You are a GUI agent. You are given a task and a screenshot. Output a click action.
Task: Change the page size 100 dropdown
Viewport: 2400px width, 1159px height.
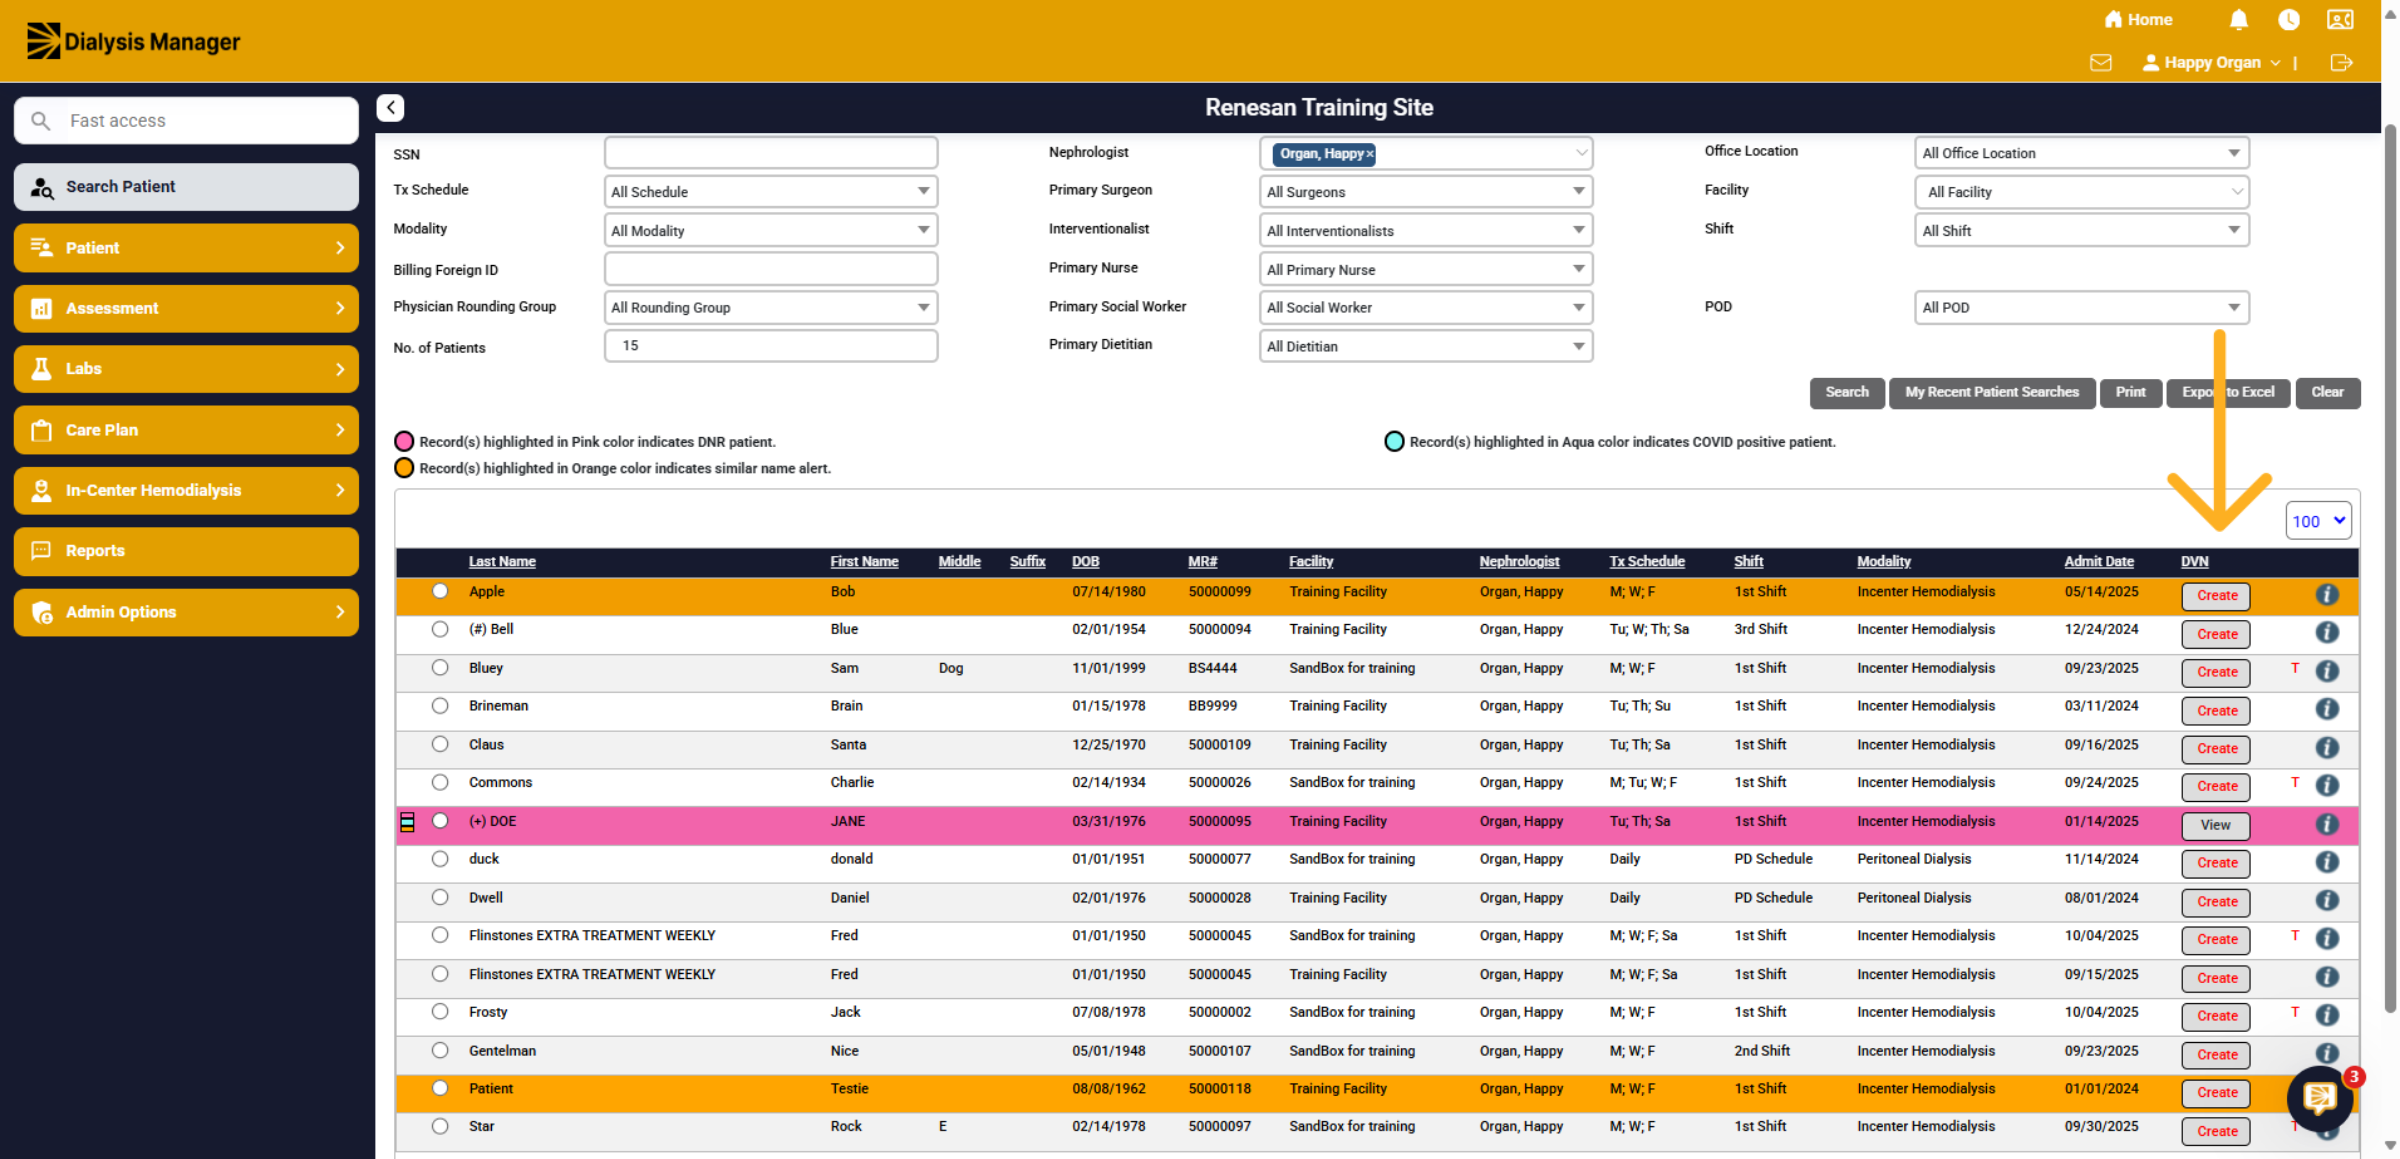pos(2318,521)
